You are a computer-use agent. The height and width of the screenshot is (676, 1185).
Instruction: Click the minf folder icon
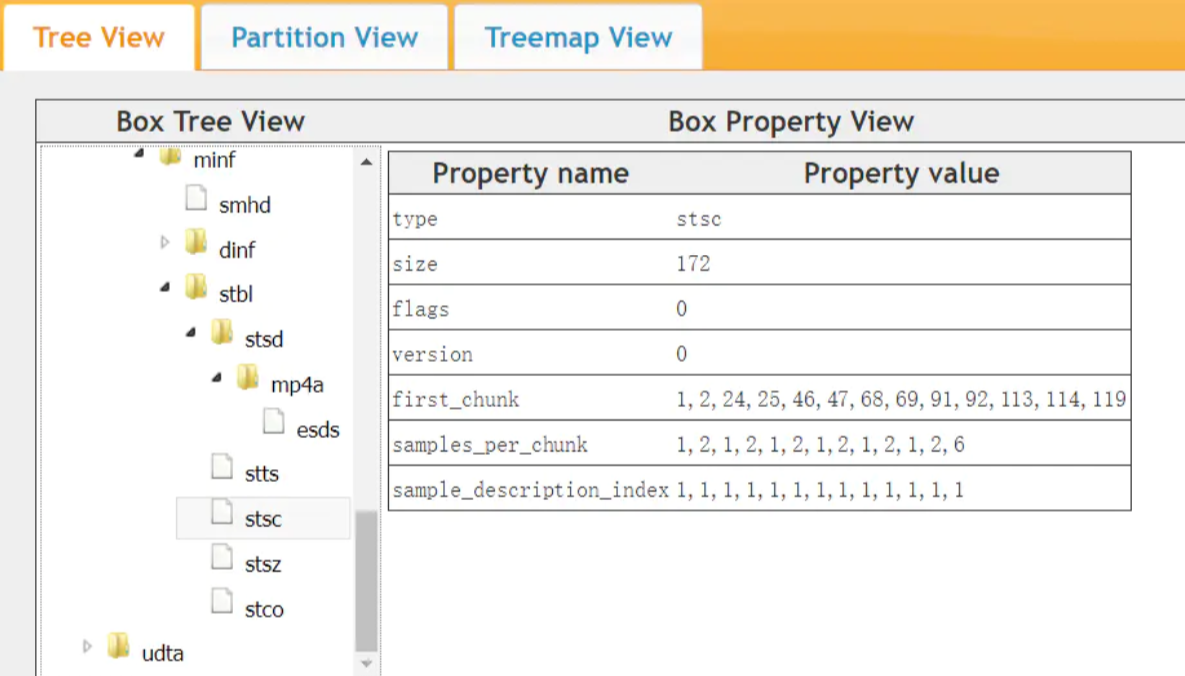point(171,156)
